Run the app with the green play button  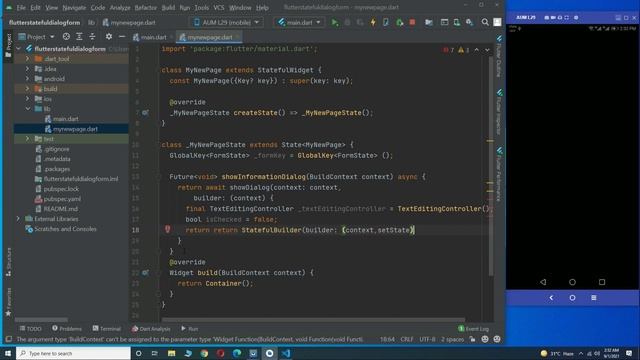tap(334, 22)
